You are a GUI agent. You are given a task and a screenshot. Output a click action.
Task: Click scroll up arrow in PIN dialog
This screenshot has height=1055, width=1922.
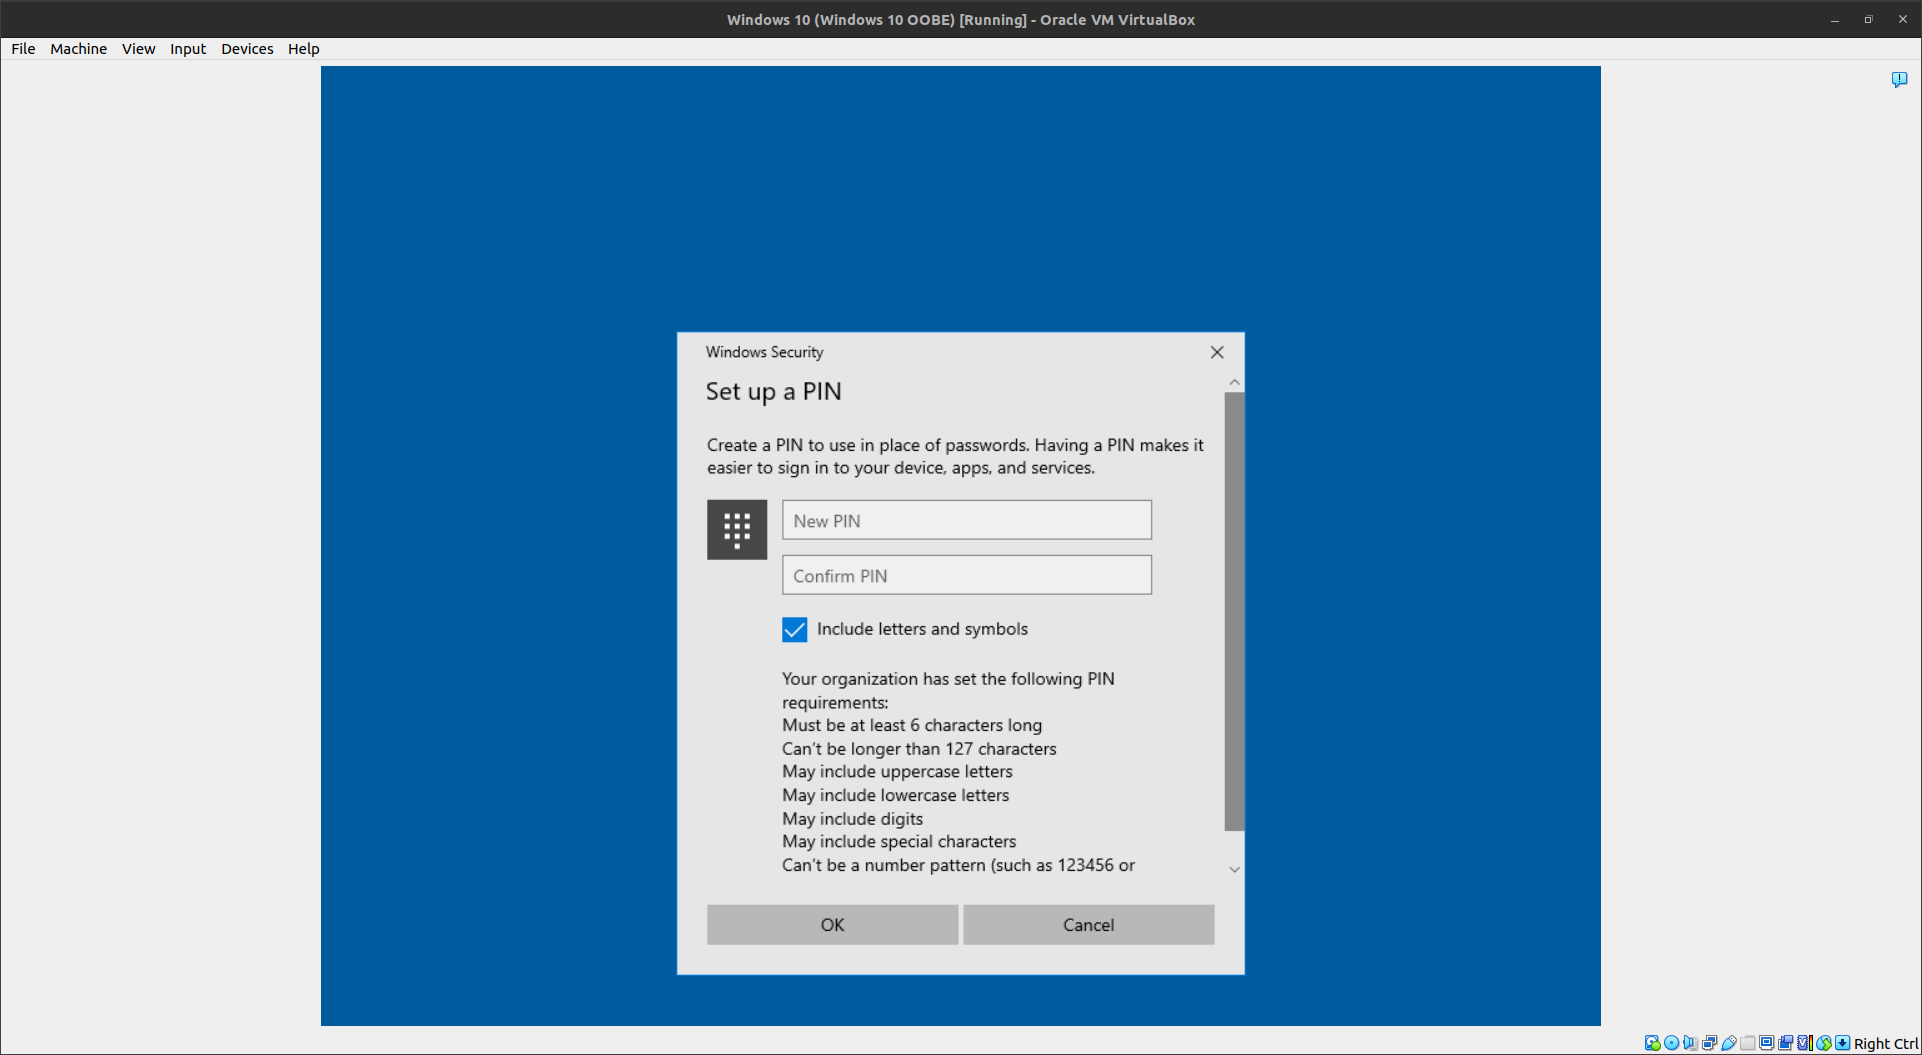tap(1234, 382)
